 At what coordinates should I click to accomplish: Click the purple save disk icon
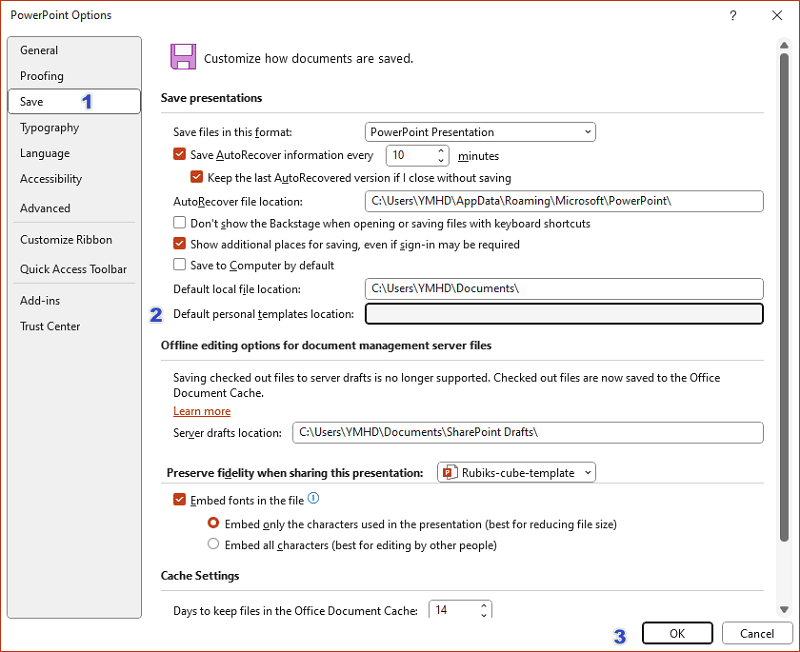[183, 57]
